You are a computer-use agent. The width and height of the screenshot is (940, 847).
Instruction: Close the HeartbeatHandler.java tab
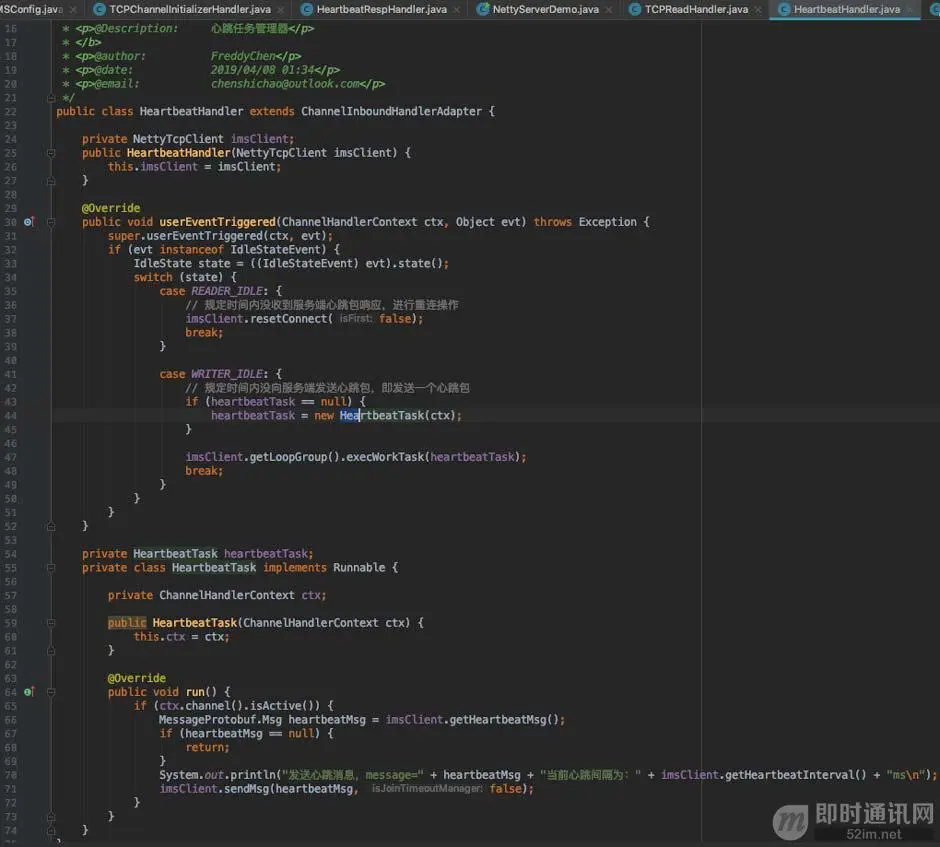pos(909,10)
